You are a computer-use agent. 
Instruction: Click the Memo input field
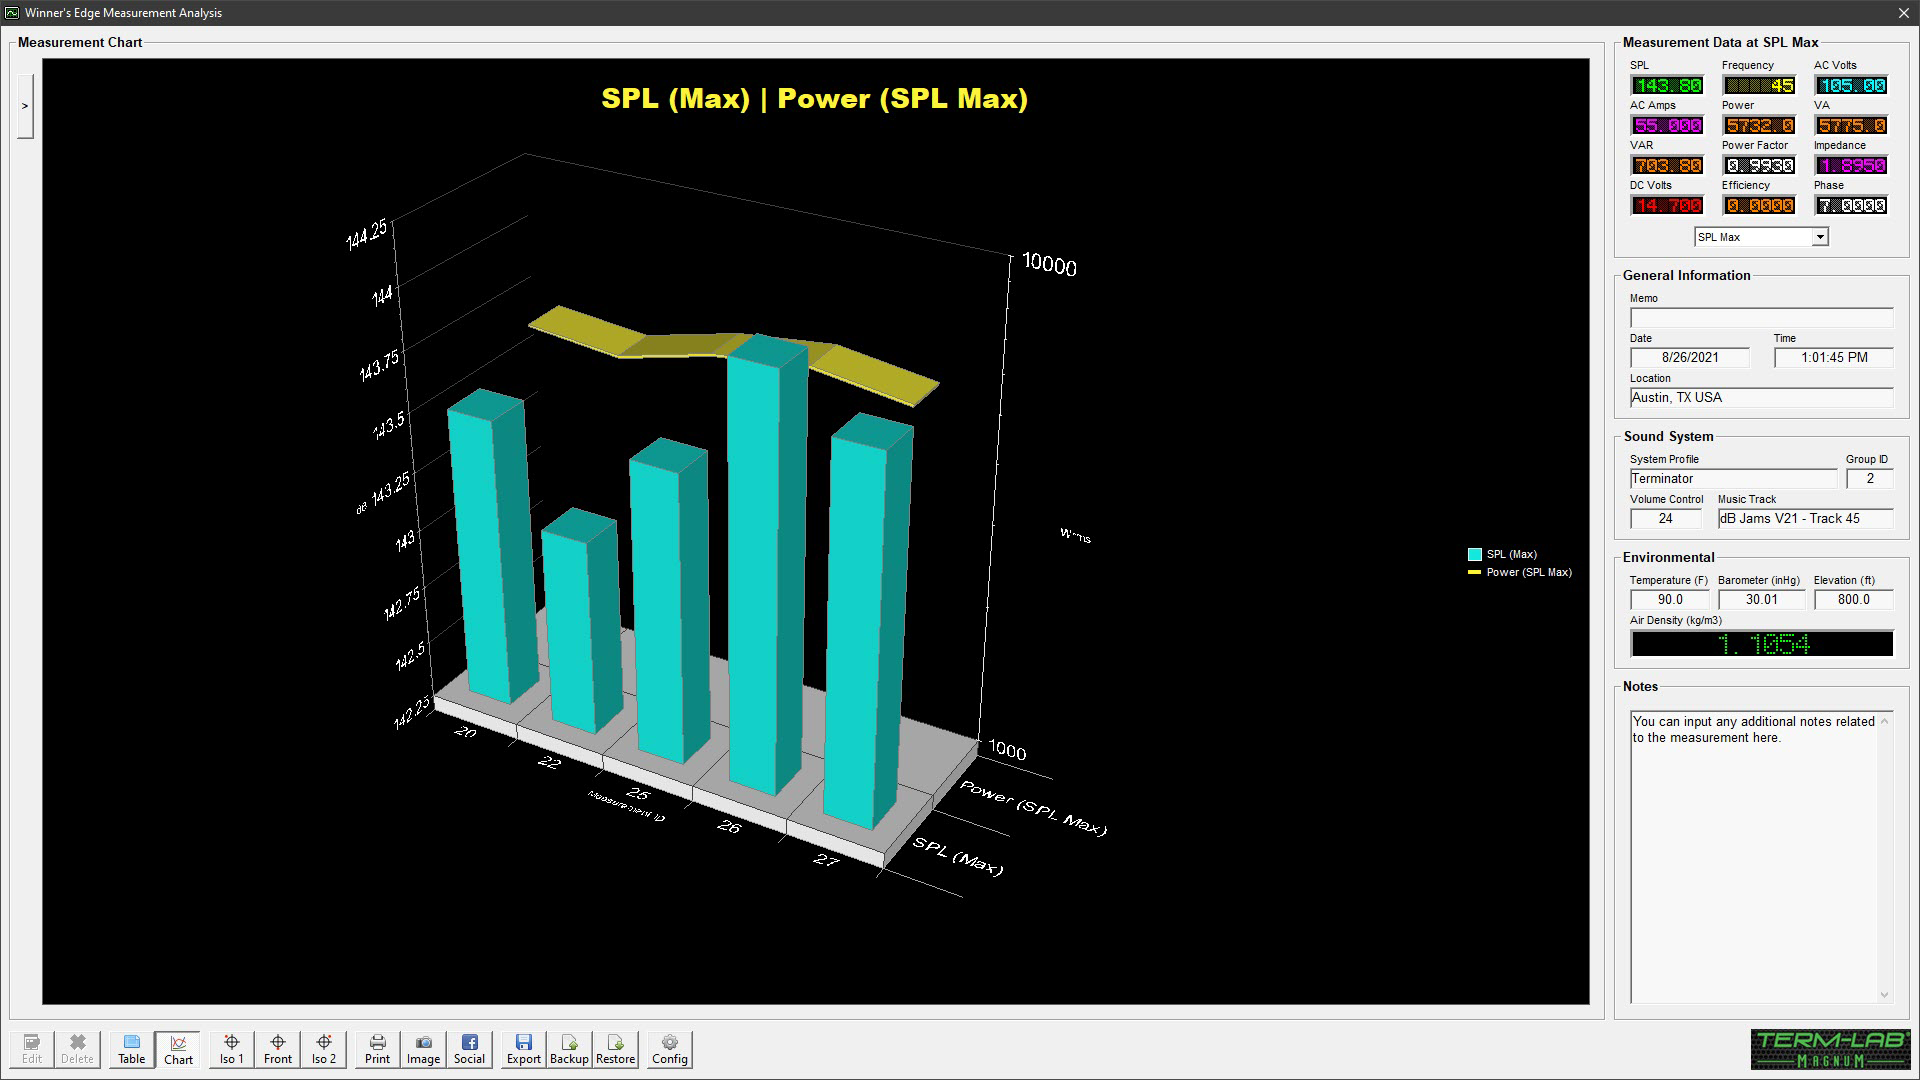point(1760,318)
